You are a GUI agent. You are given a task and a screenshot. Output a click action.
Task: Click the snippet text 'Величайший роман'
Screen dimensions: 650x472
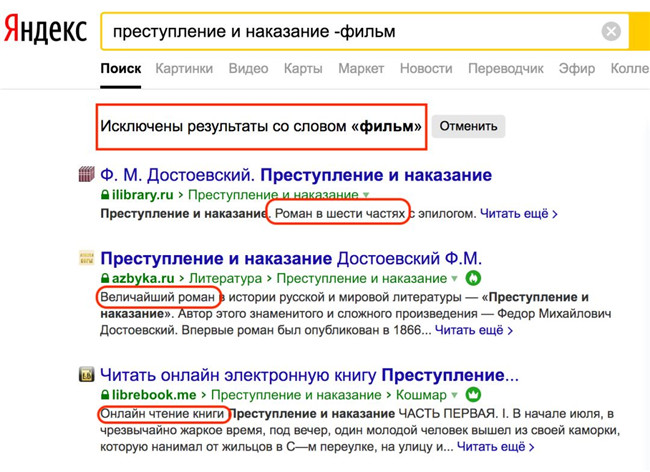158,297
